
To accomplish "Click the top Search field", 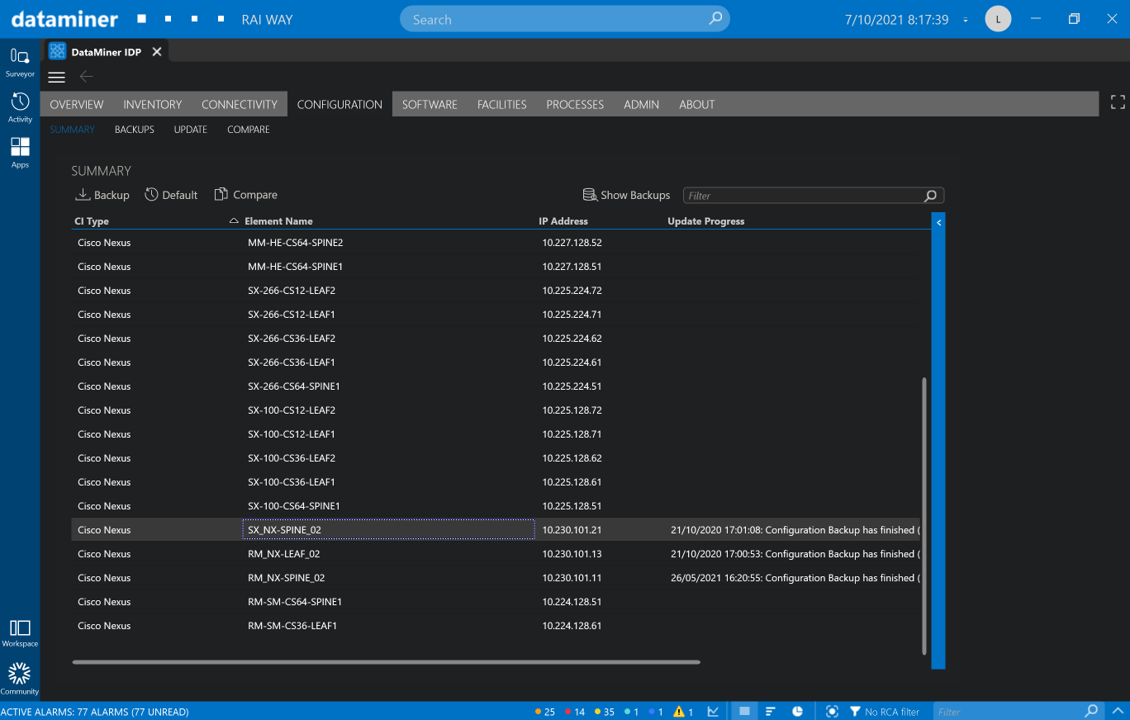I will [564, 19].
